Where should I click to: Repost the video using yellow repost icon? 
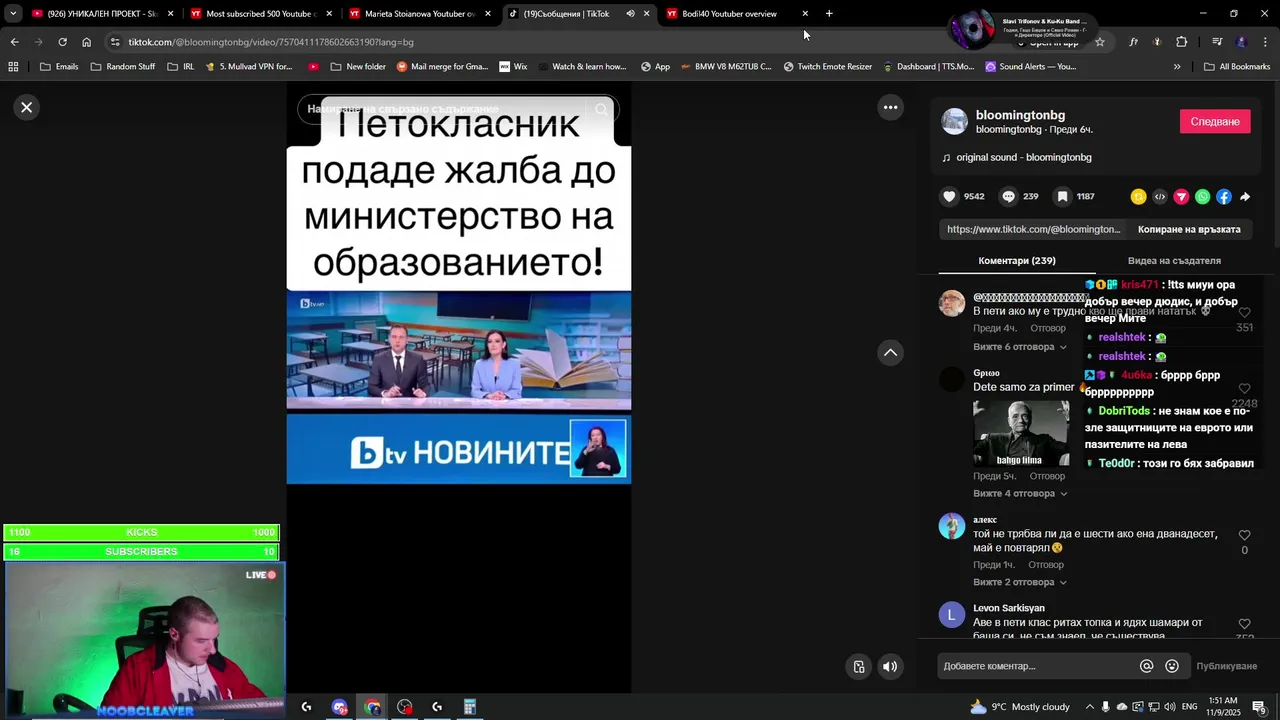click(1138, 197)
